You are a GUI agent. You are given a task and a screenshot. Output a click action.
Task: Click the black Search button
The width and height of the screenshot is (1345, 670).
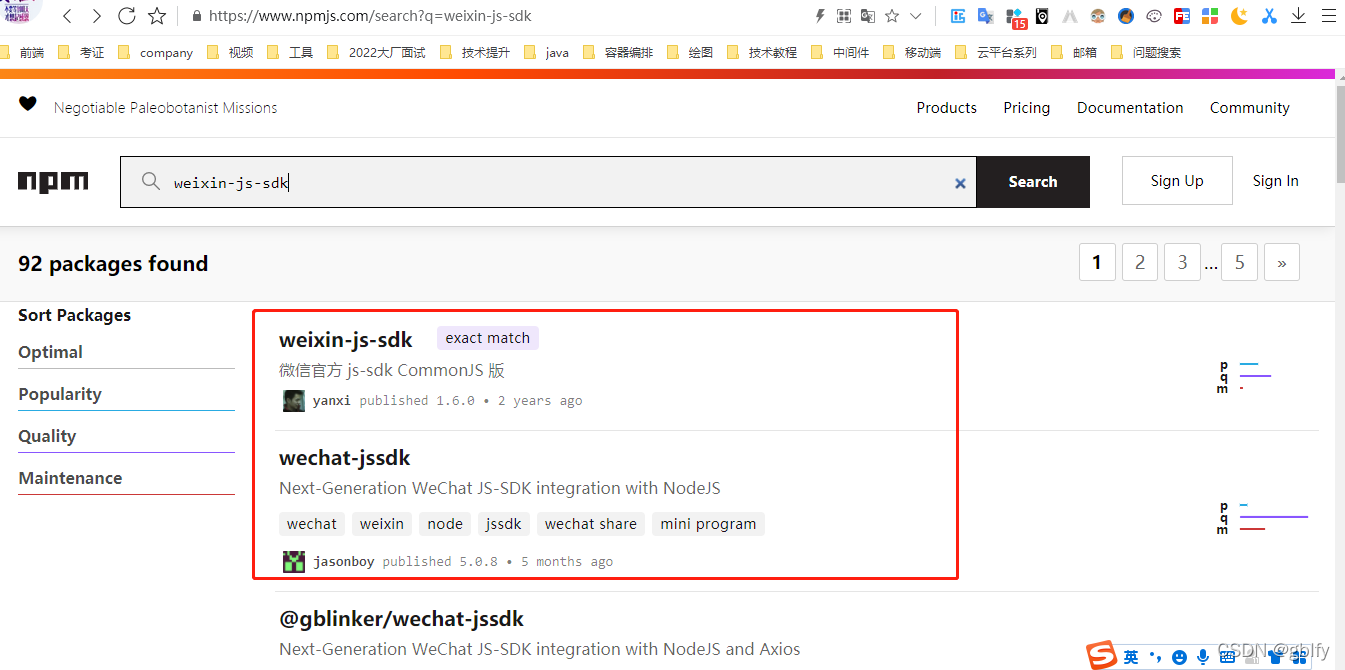1033,182
